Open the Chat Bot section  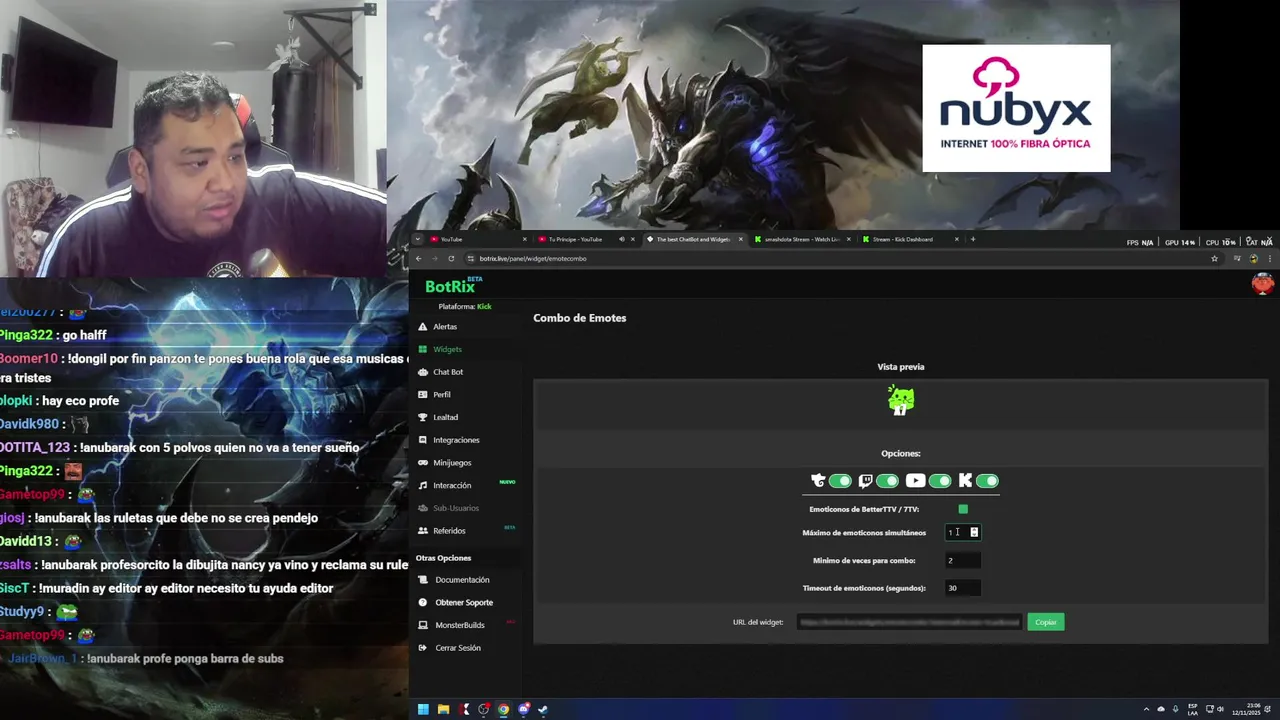448,372
